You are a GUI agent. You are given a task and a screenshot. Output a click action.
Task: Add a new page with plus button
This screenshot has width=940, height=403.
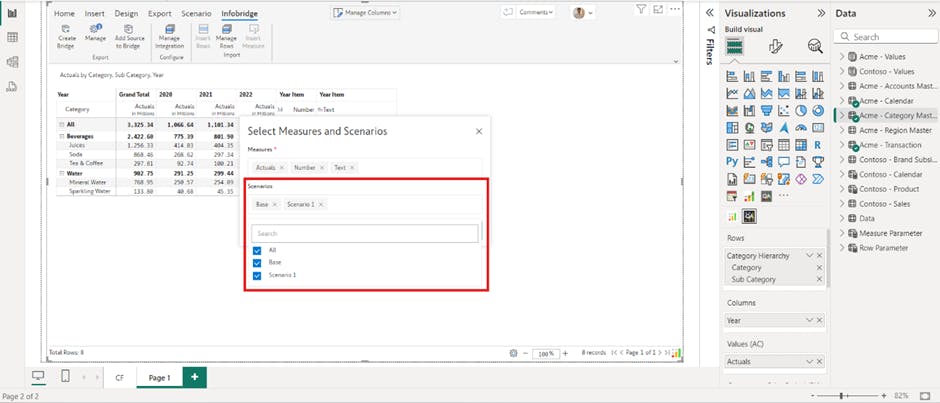pos(194,377)
